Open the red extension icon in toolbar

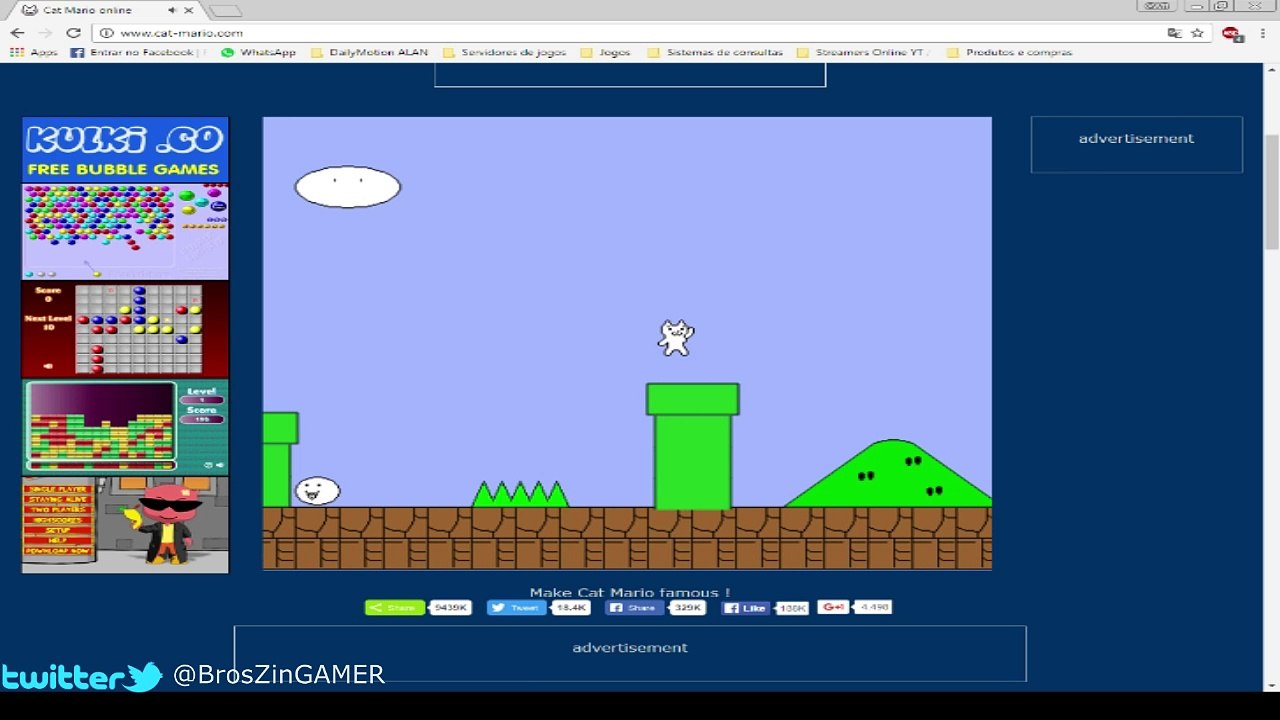1231,33
